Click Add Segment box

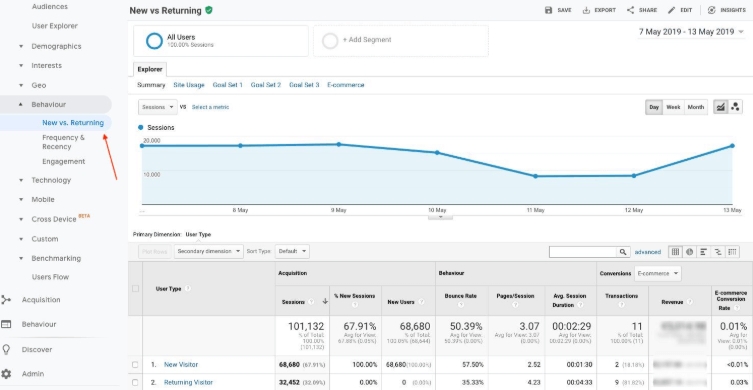click(x=401, y=41)
